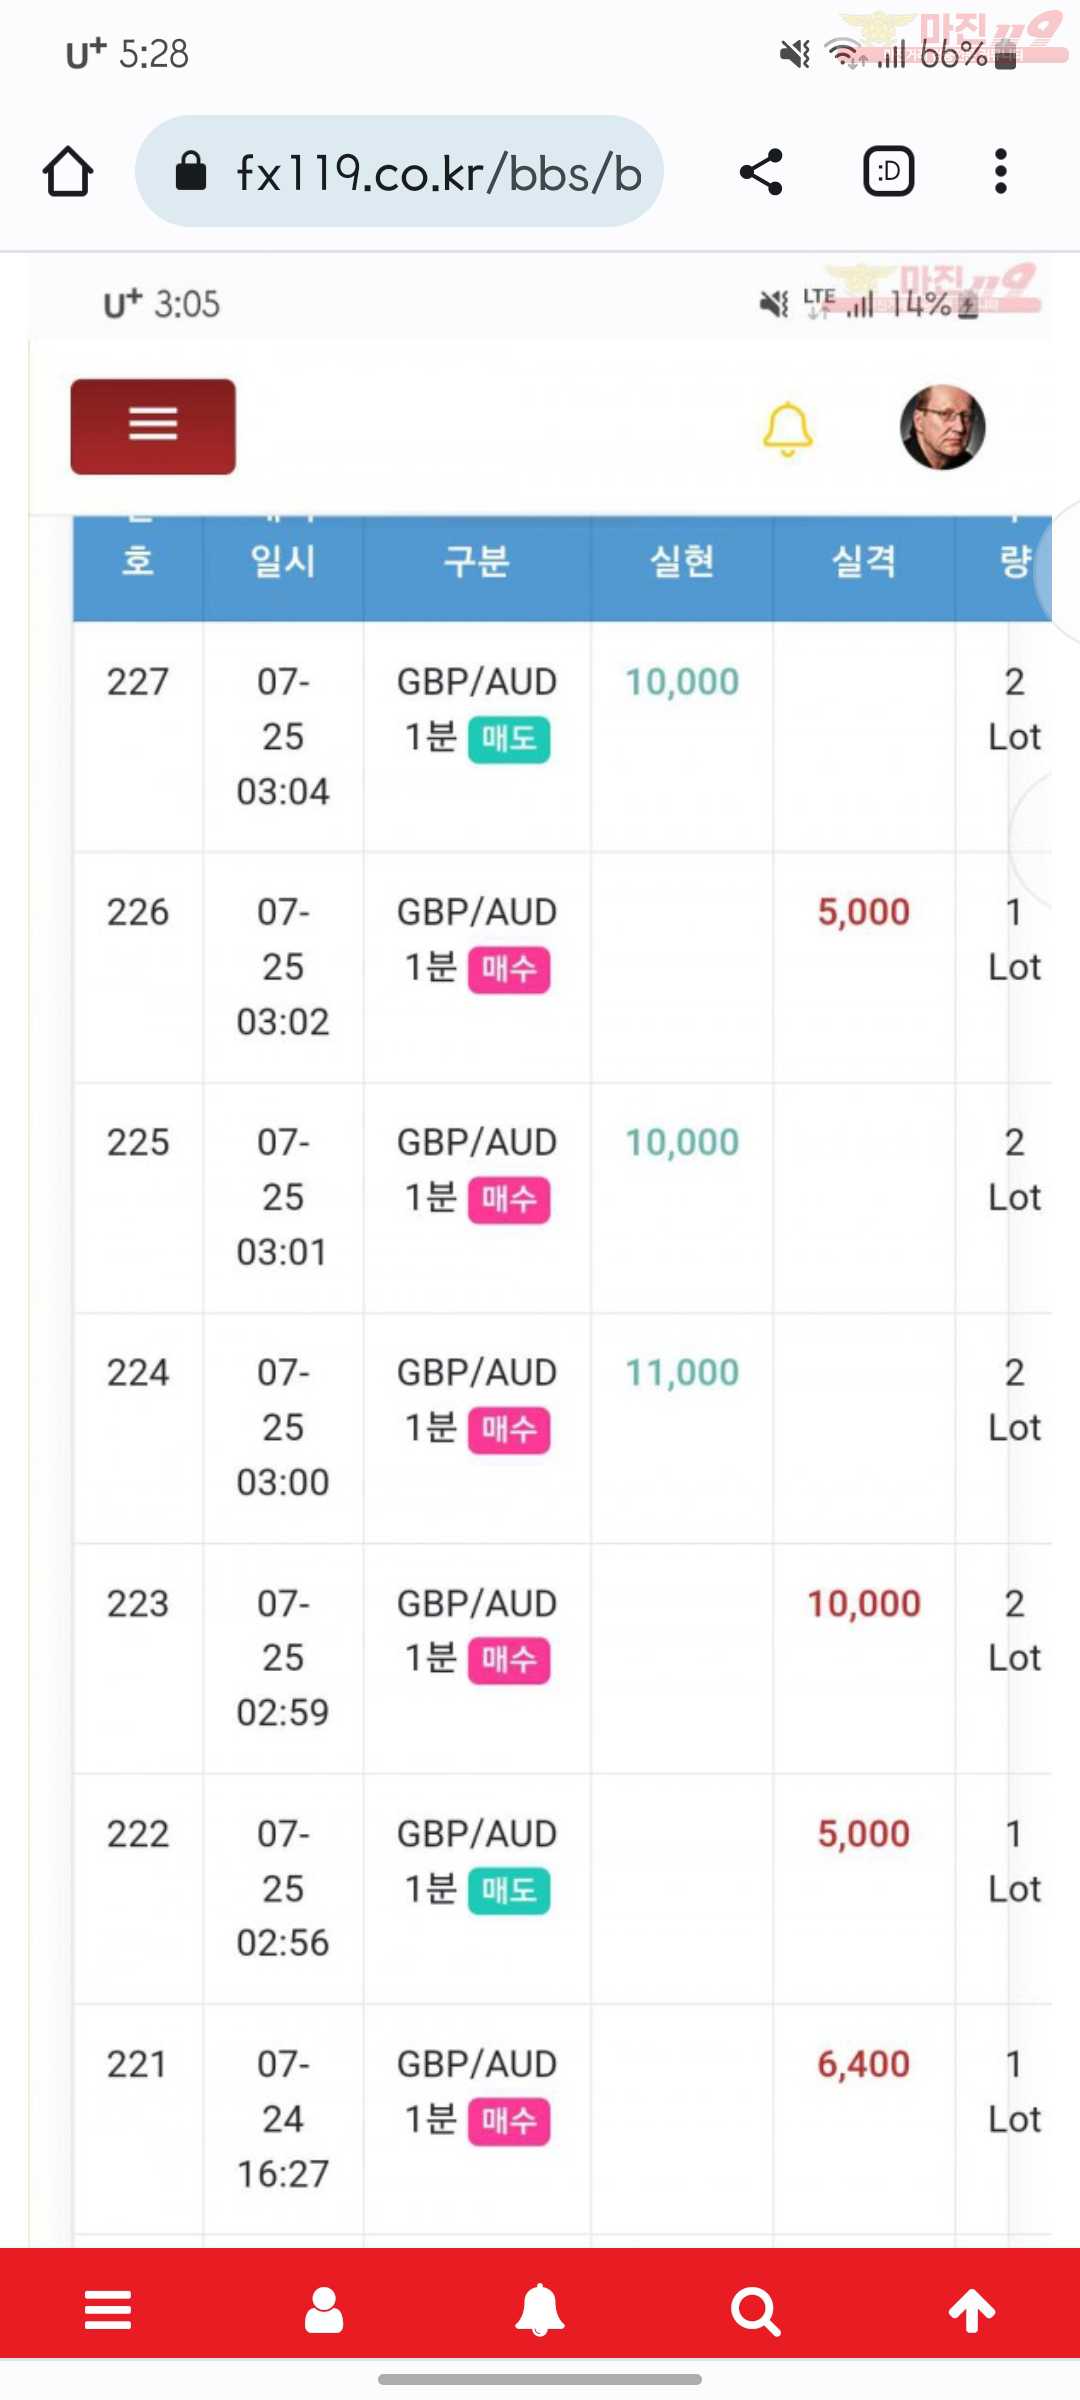Viewport: 1080px width, 2400px height.
Task: Tap the 매수 badge in row 226
Action: (x=509, y=970)
